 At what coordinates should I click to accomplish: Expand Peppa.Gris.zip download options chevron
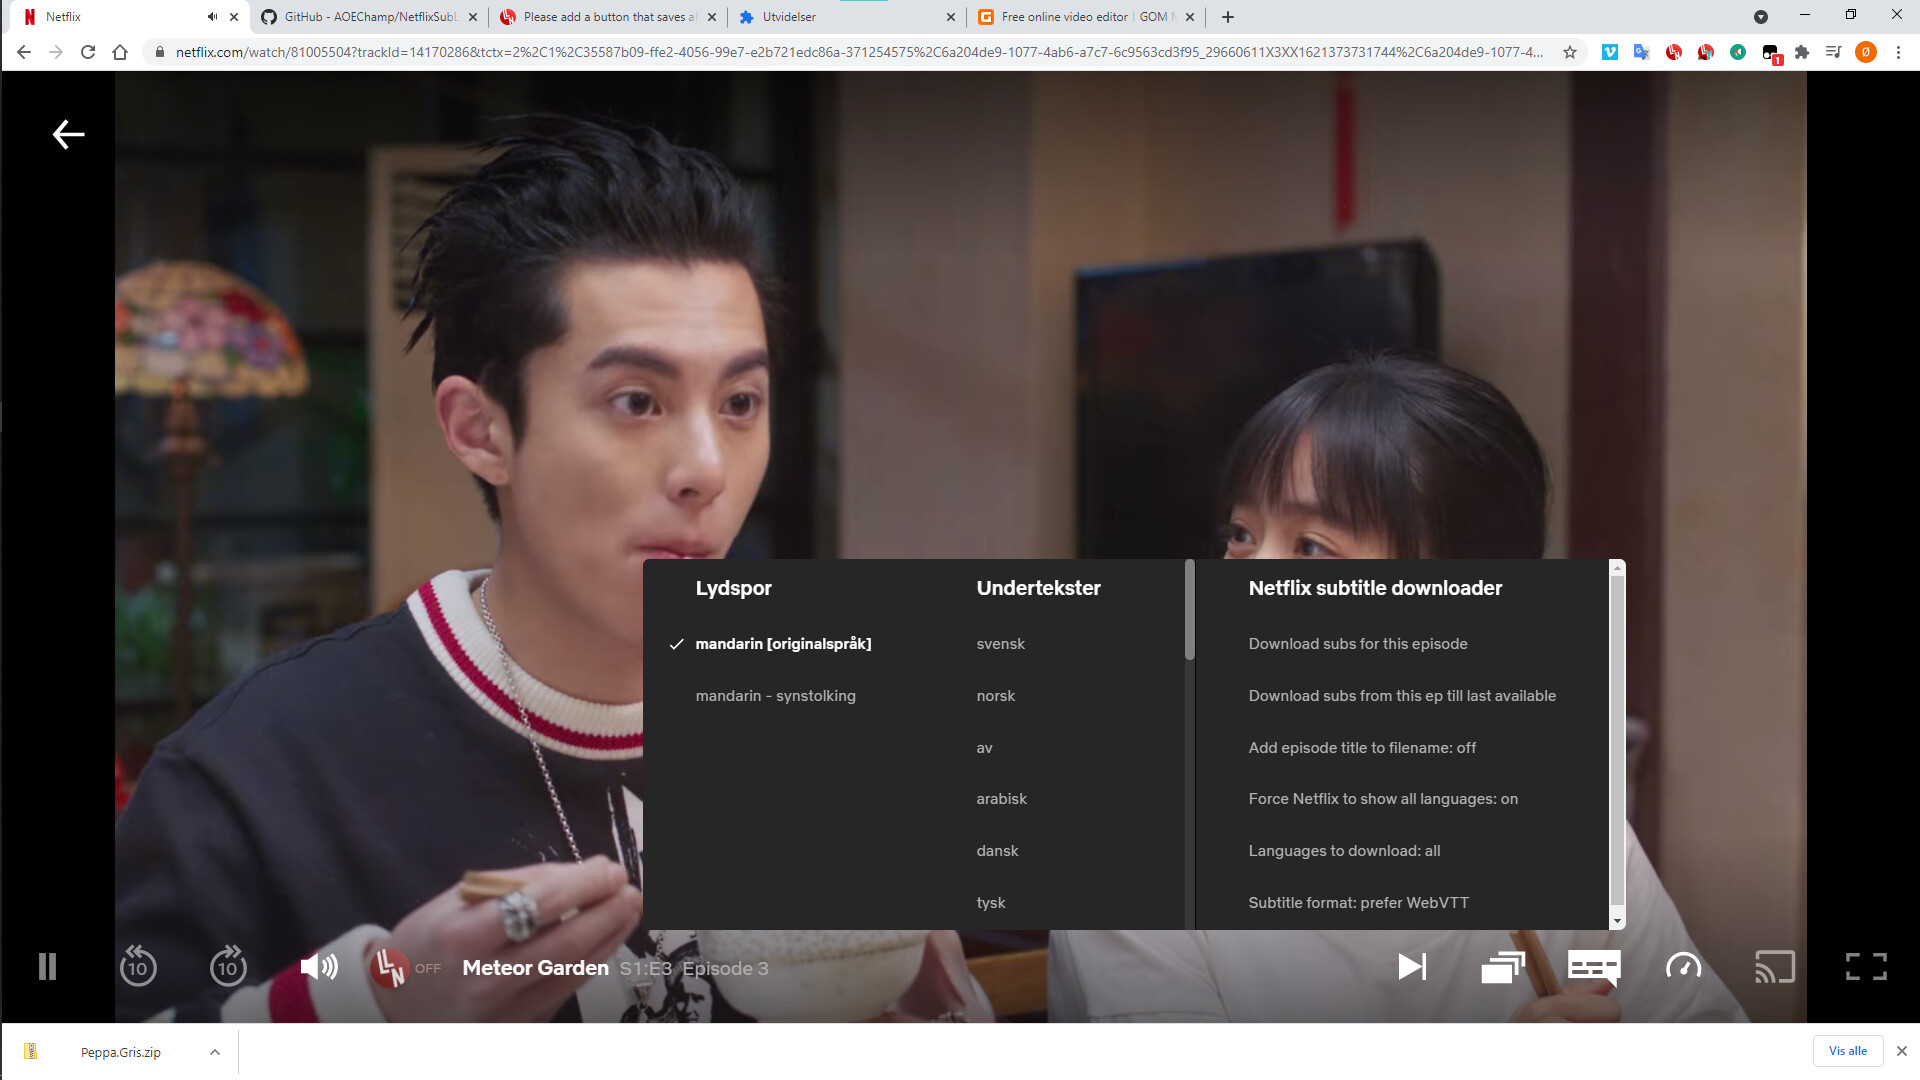pyautogui.click(x=215, y=1052)
